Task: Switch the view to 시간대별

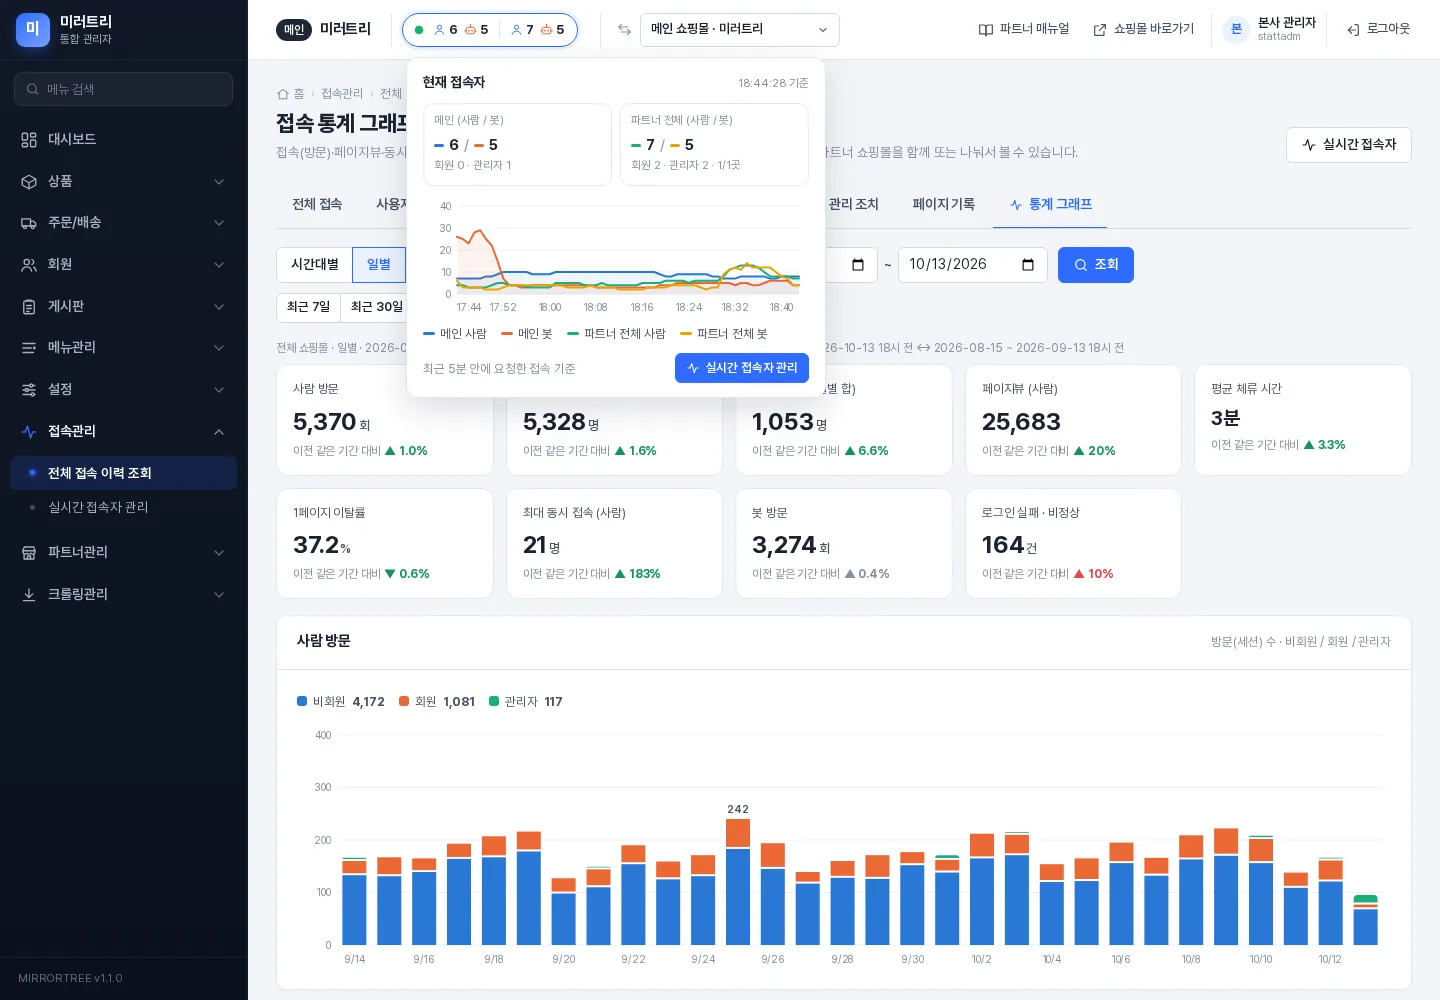Action: click(x=315, y=265)
